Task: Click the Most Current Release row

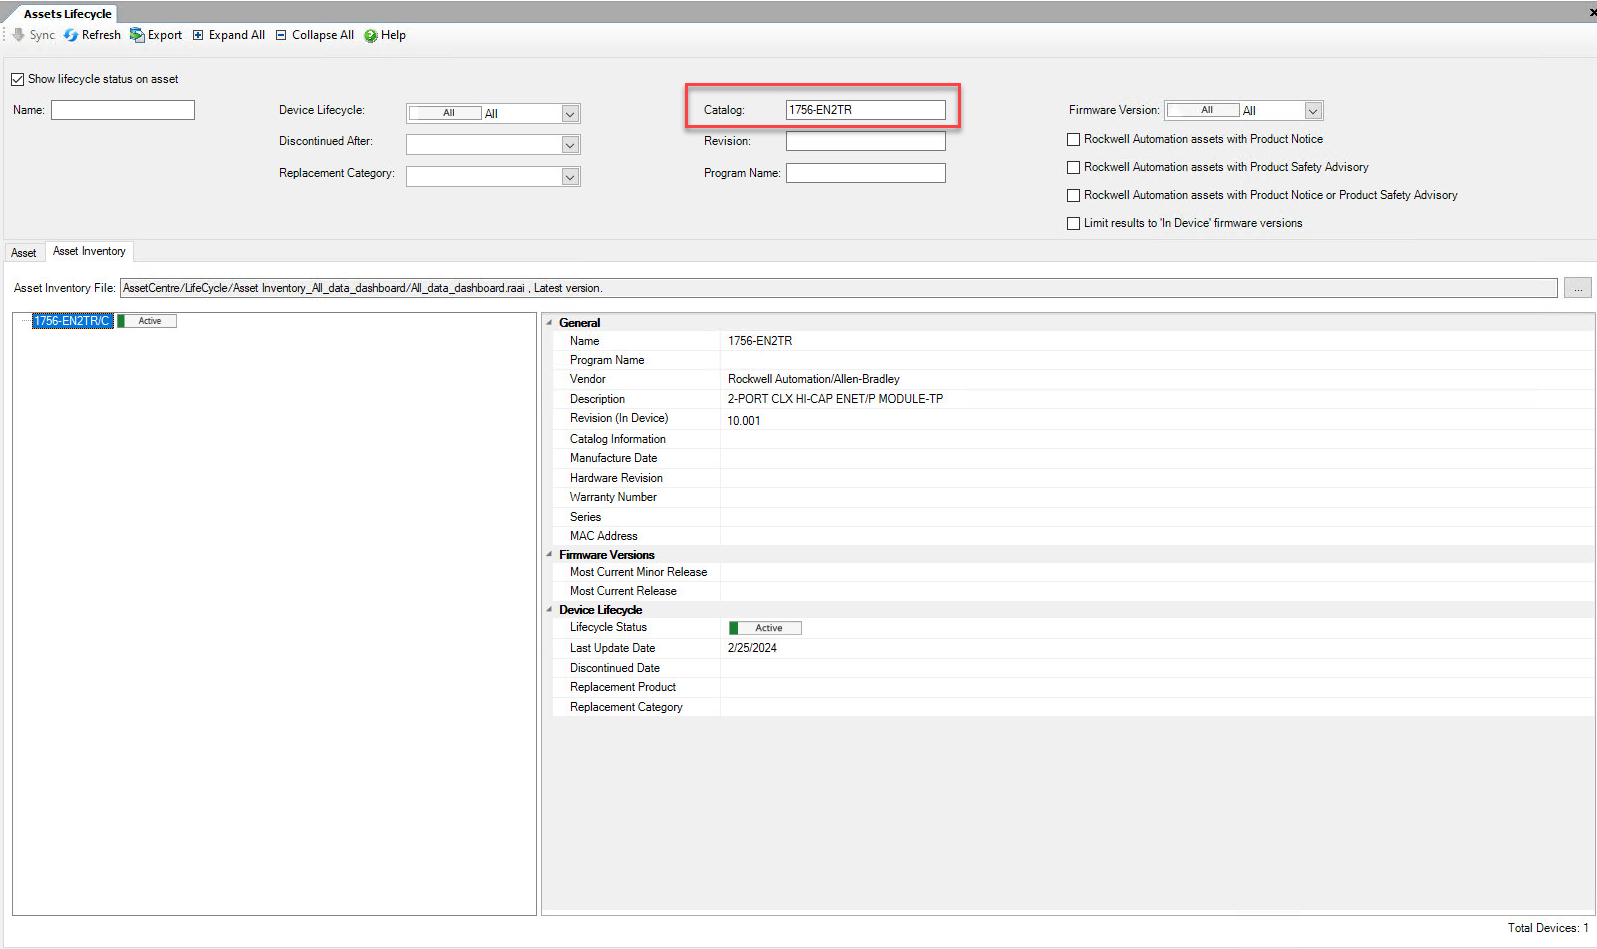Action: point(1074,591)
